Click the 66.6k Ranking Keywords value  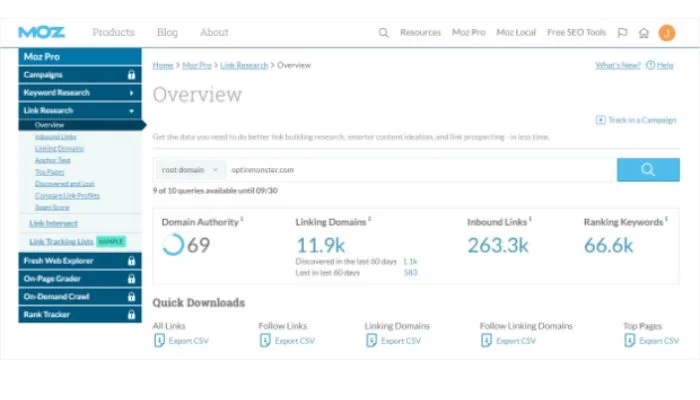(608, 245)
